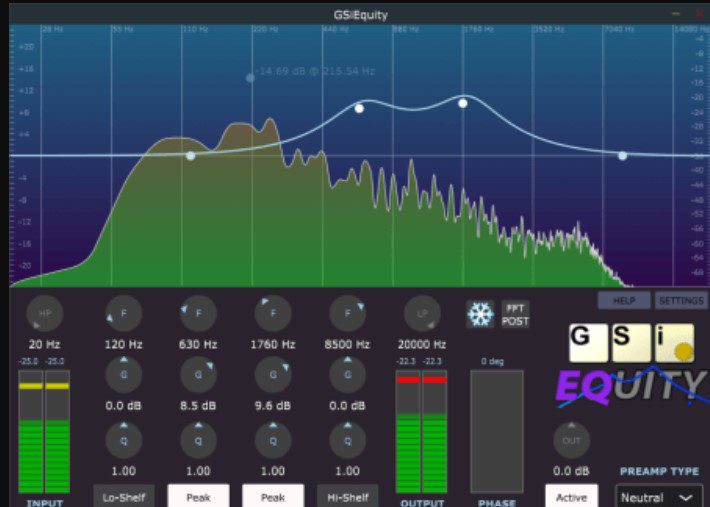
Task: Click the G tile of the GSi logo
Action: coord(589,343)
